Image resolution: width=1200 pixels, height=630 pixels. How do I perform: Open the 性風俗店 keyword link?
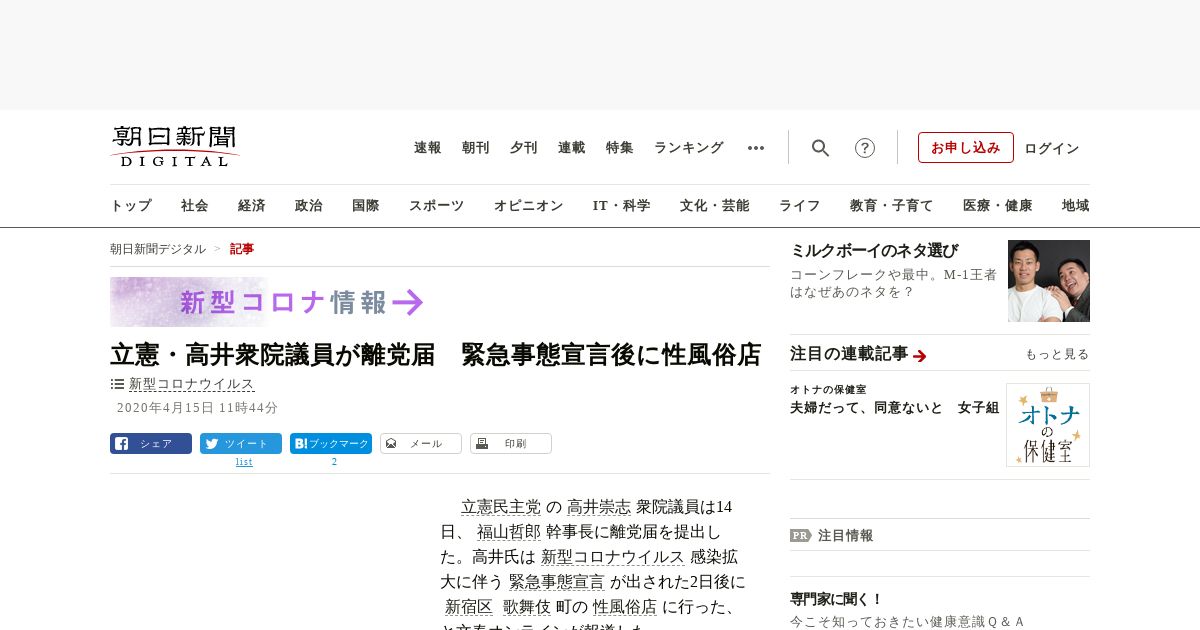(x=625, y=607)
